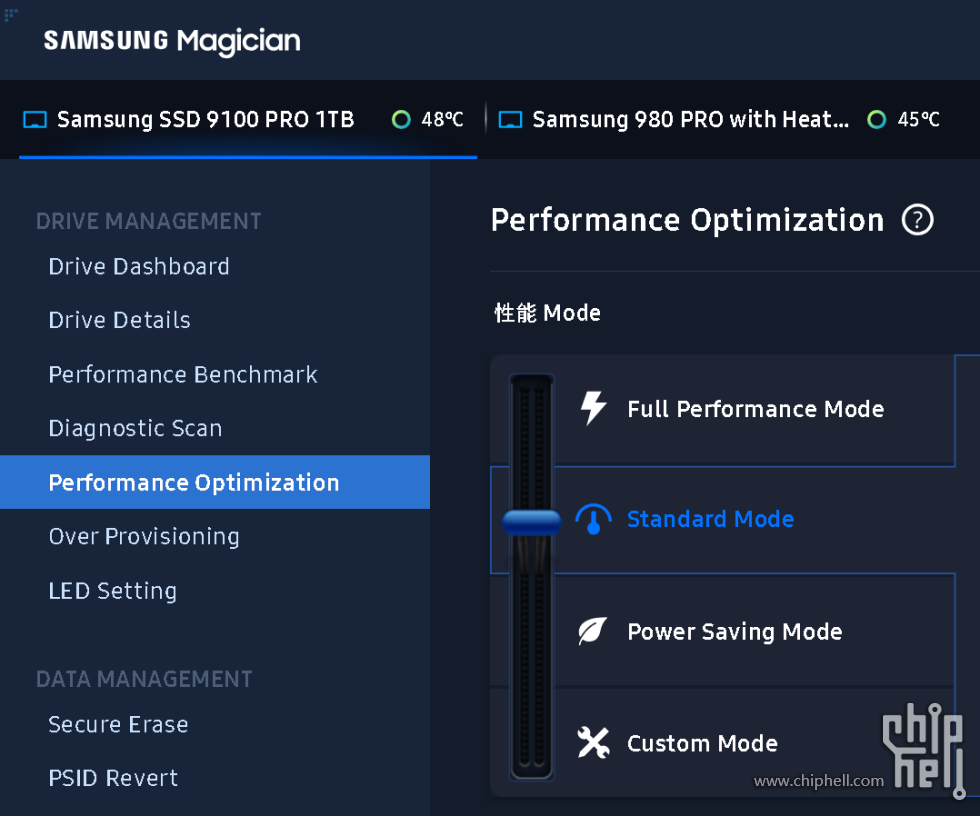
Task: Open Performance Optimization help question mark
Action: [917, 220]
